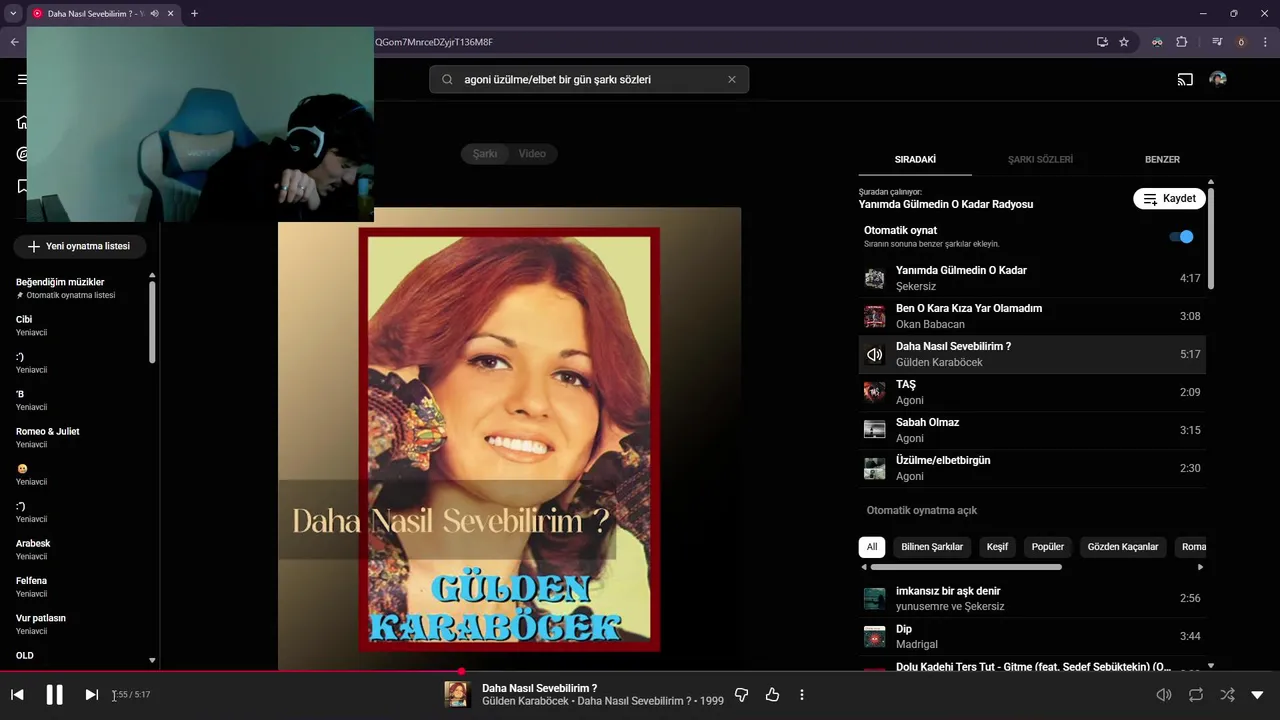Viewport: 1280px width, 720px height.
Task: Select the Gözden Kaçanlar chip
Action: 1123,547
